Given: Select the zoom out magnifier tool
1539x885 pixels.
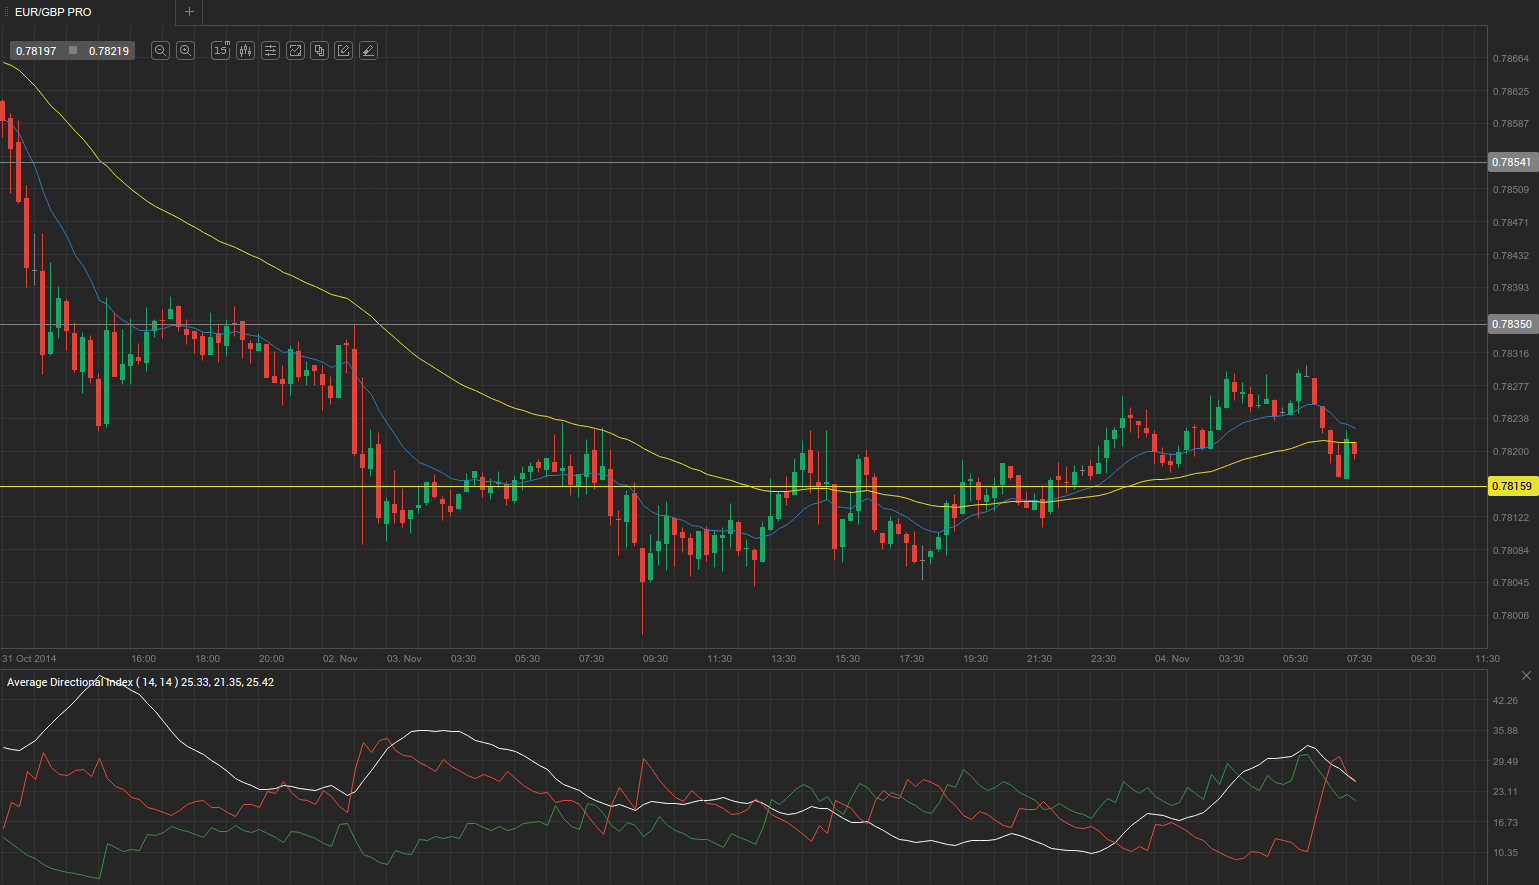Looking at the screenshot, I should point(160,50).
